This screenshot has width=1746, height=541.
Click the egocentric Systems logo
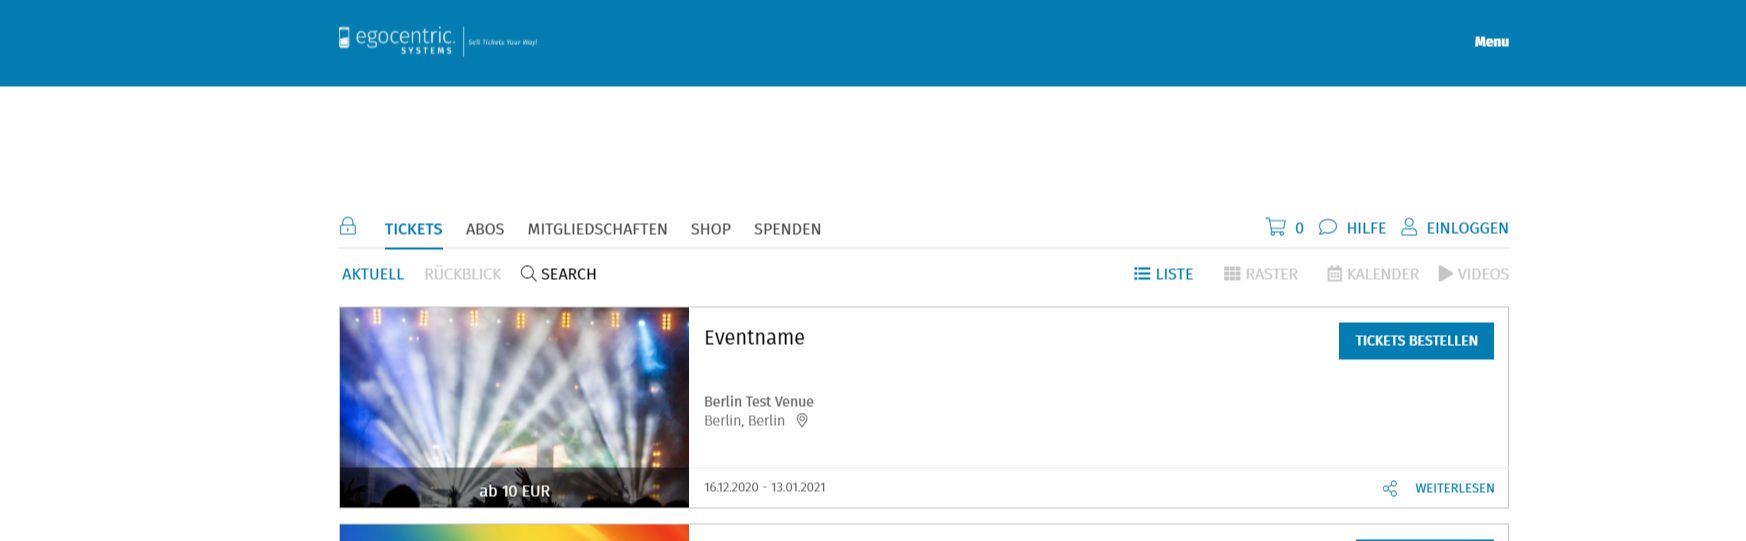[x=397, y=40]
